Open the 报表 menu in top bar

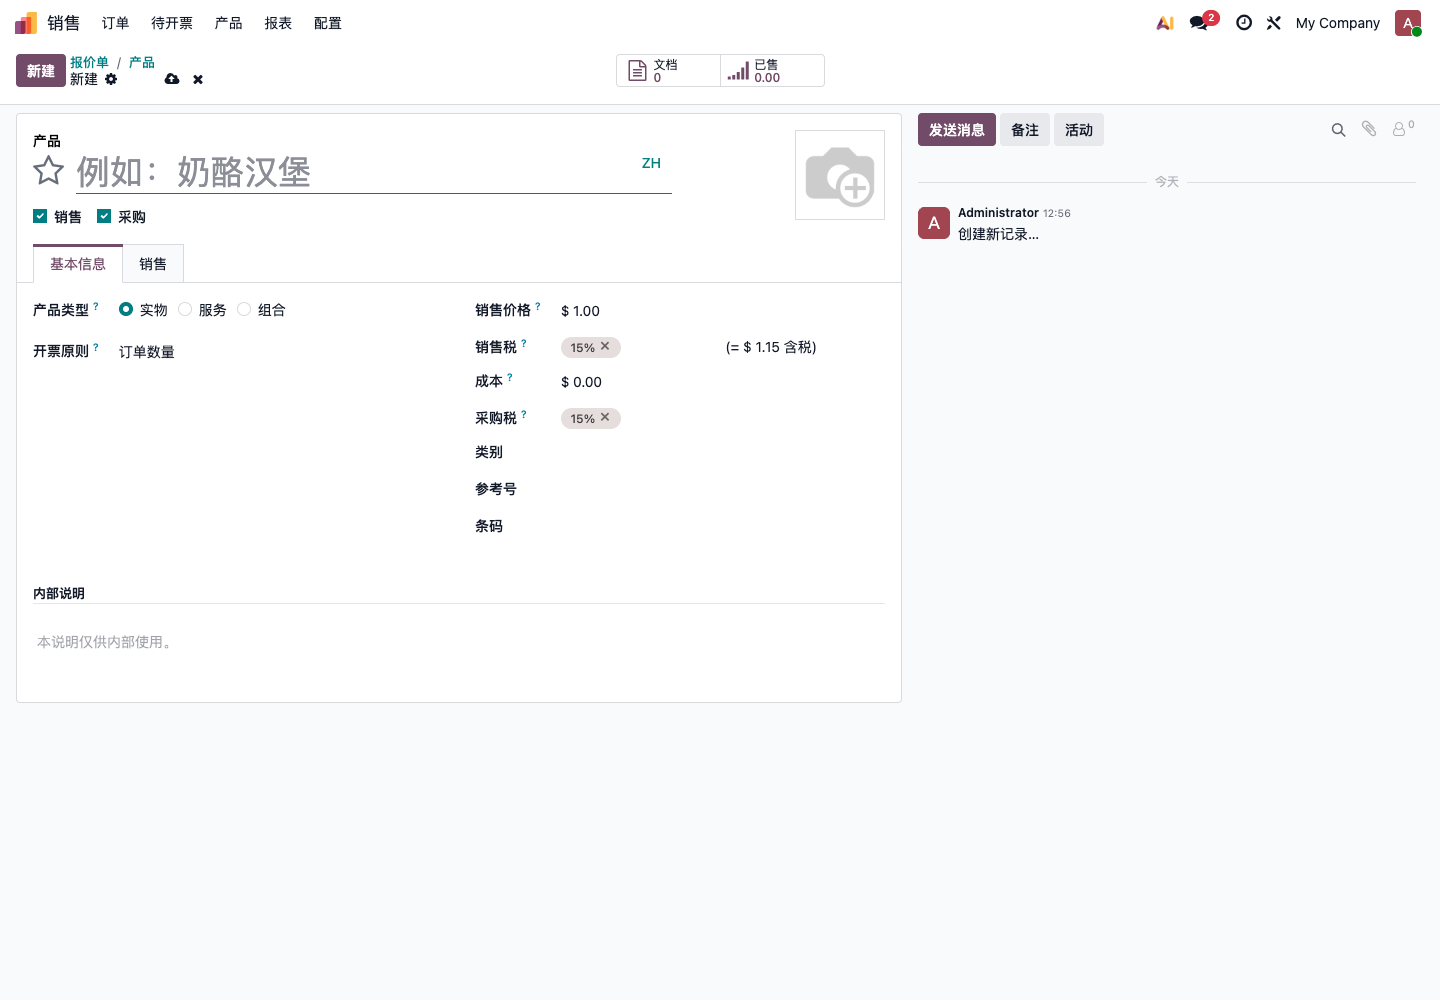[278, 23]
